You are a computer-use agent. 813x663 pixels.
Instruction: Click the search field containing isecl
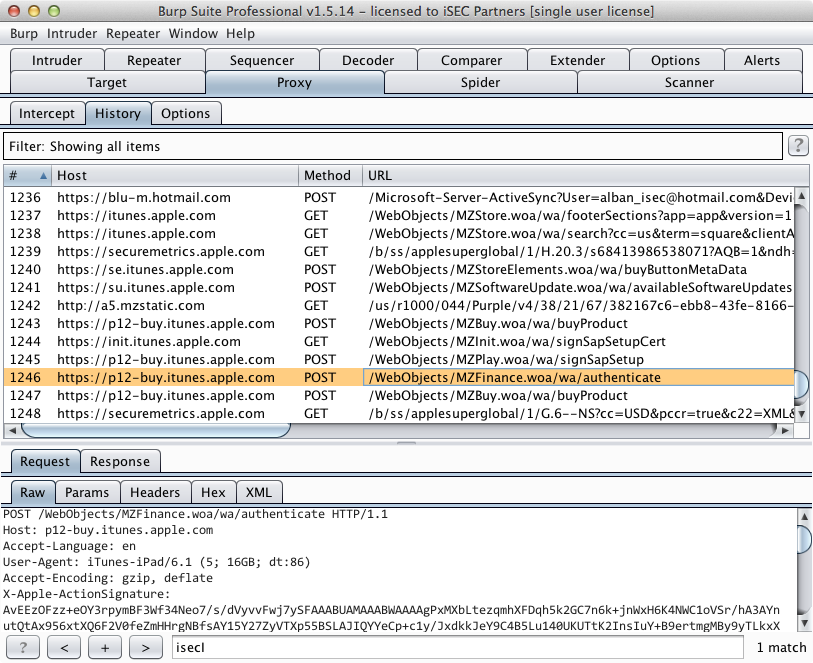point(458,647)
